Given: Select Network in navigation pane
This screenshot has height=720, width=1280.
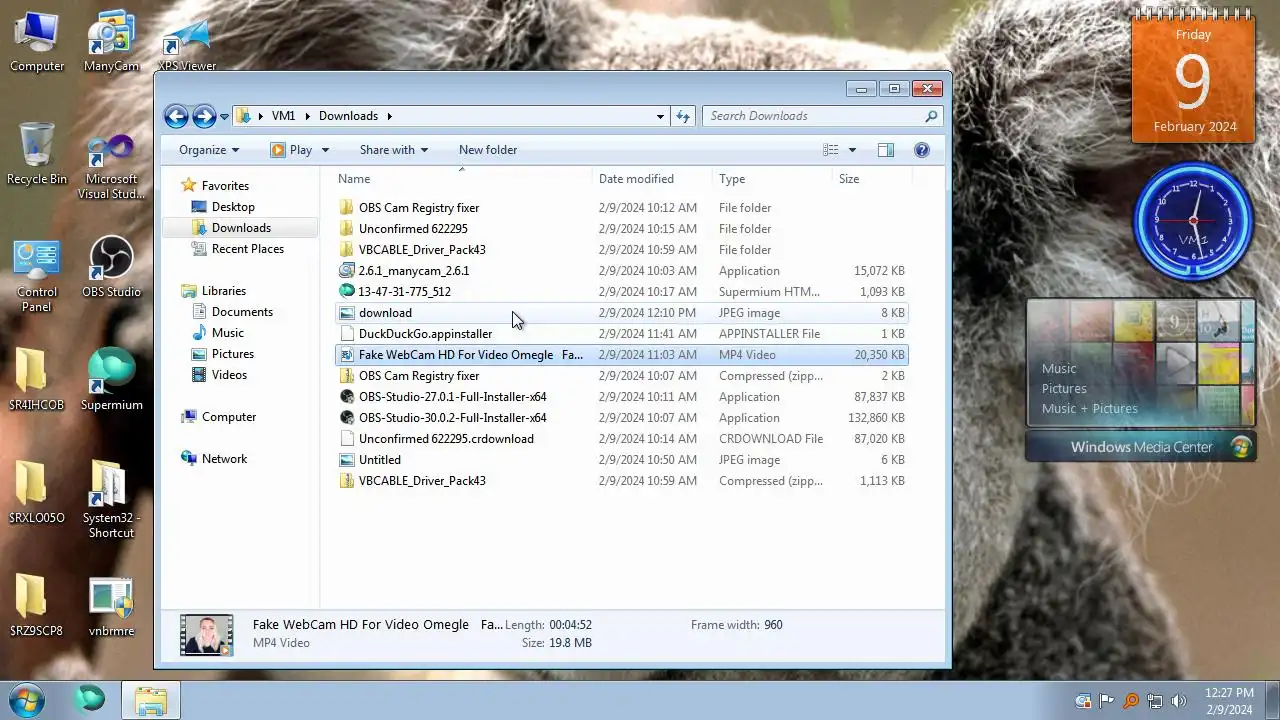Looking at the screenshot, I should (x=224, y=459).
